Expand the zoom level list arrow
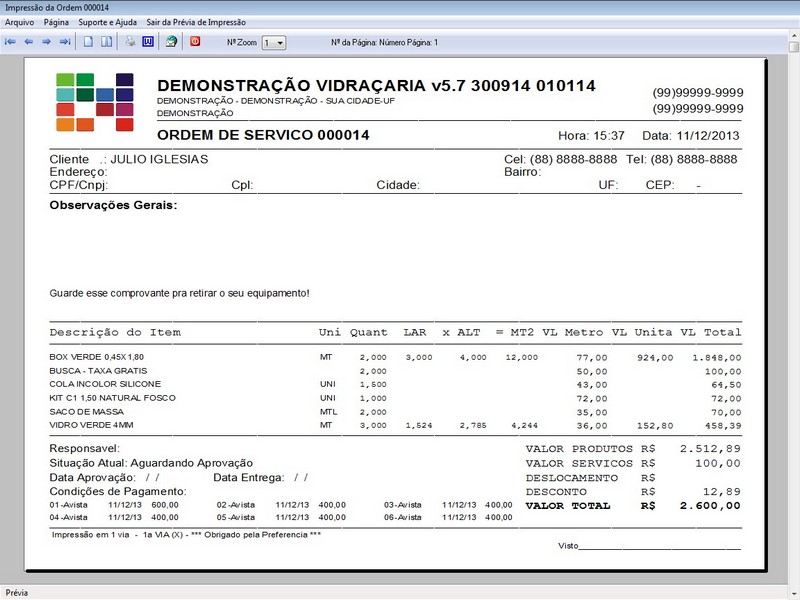 click(281, 41)
